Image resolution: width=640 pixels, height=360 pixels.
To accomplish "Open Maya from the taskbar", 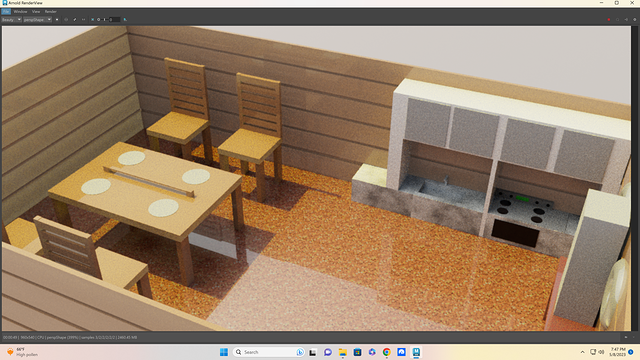I will [416, 352].
